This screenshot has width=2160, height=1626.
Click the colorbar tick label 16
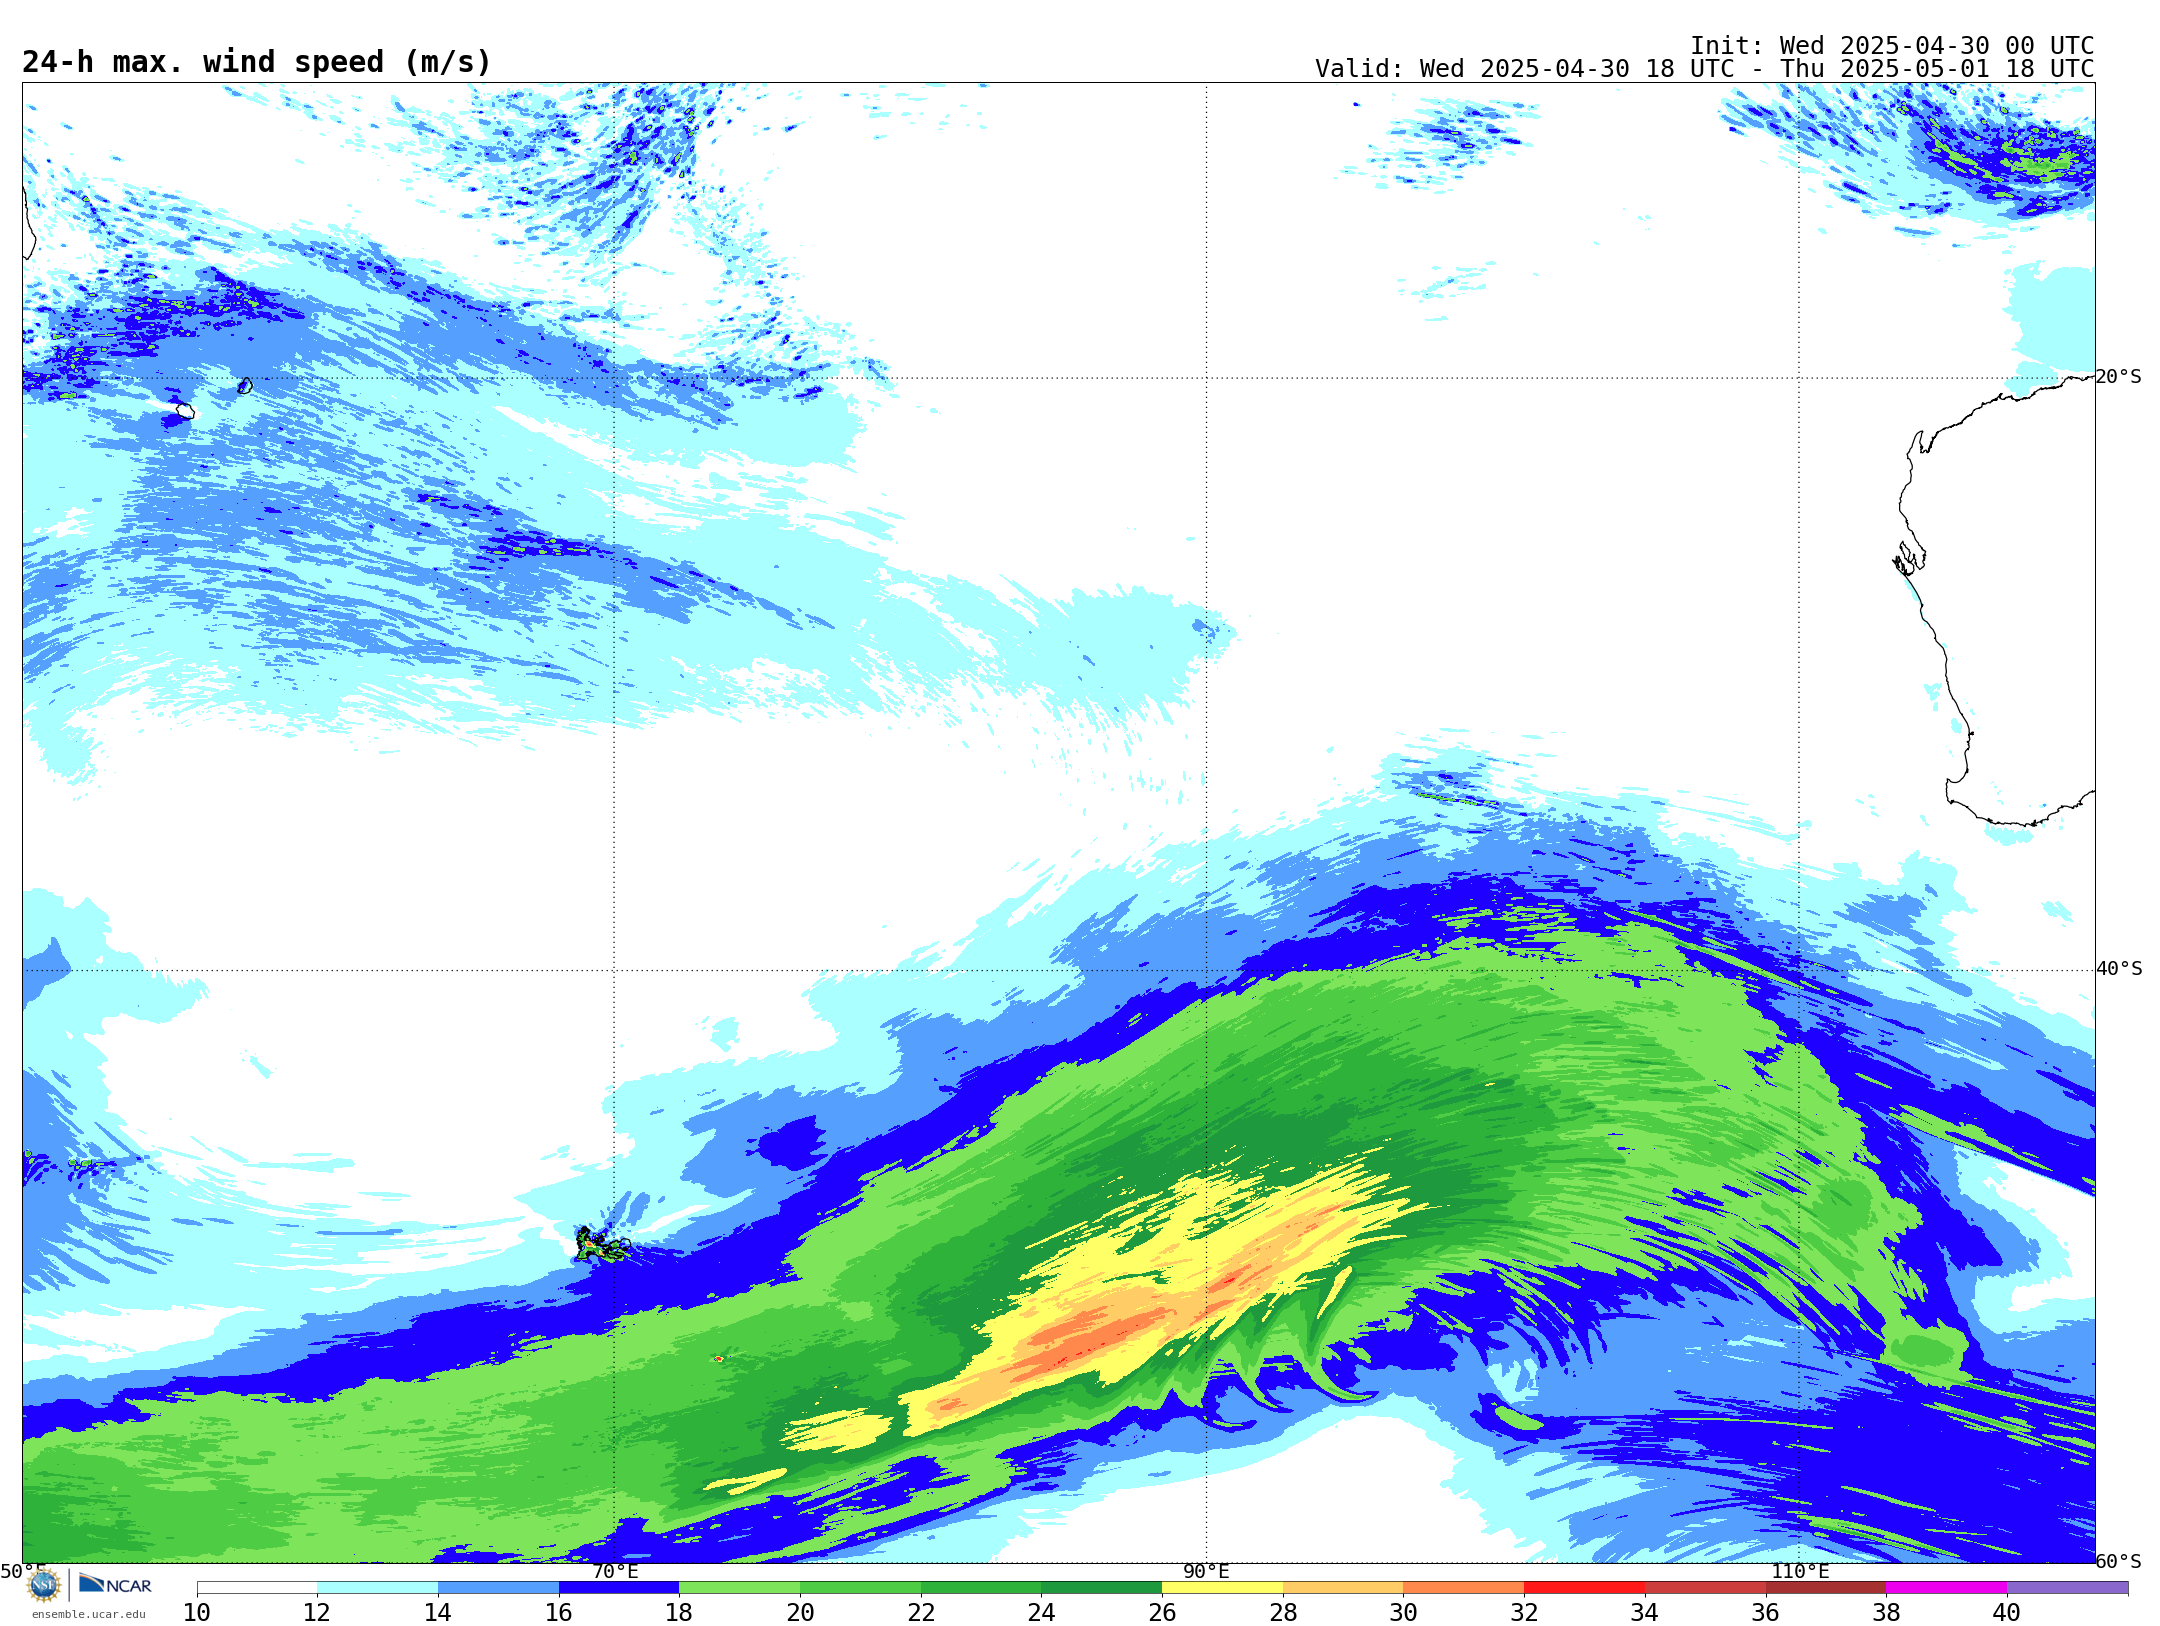(559, 1612)
